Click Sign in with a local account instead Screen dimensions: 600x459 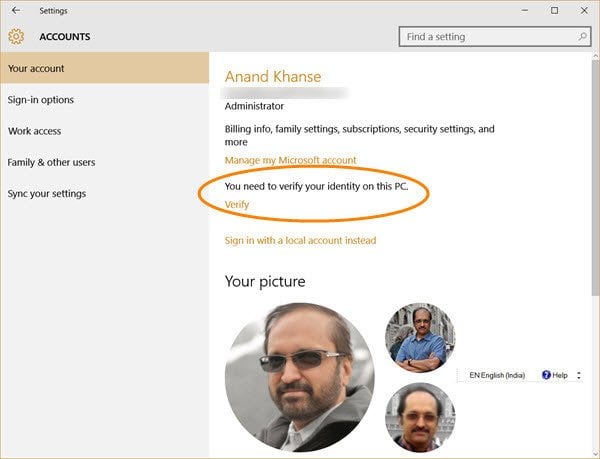click(x=300, y=240)
